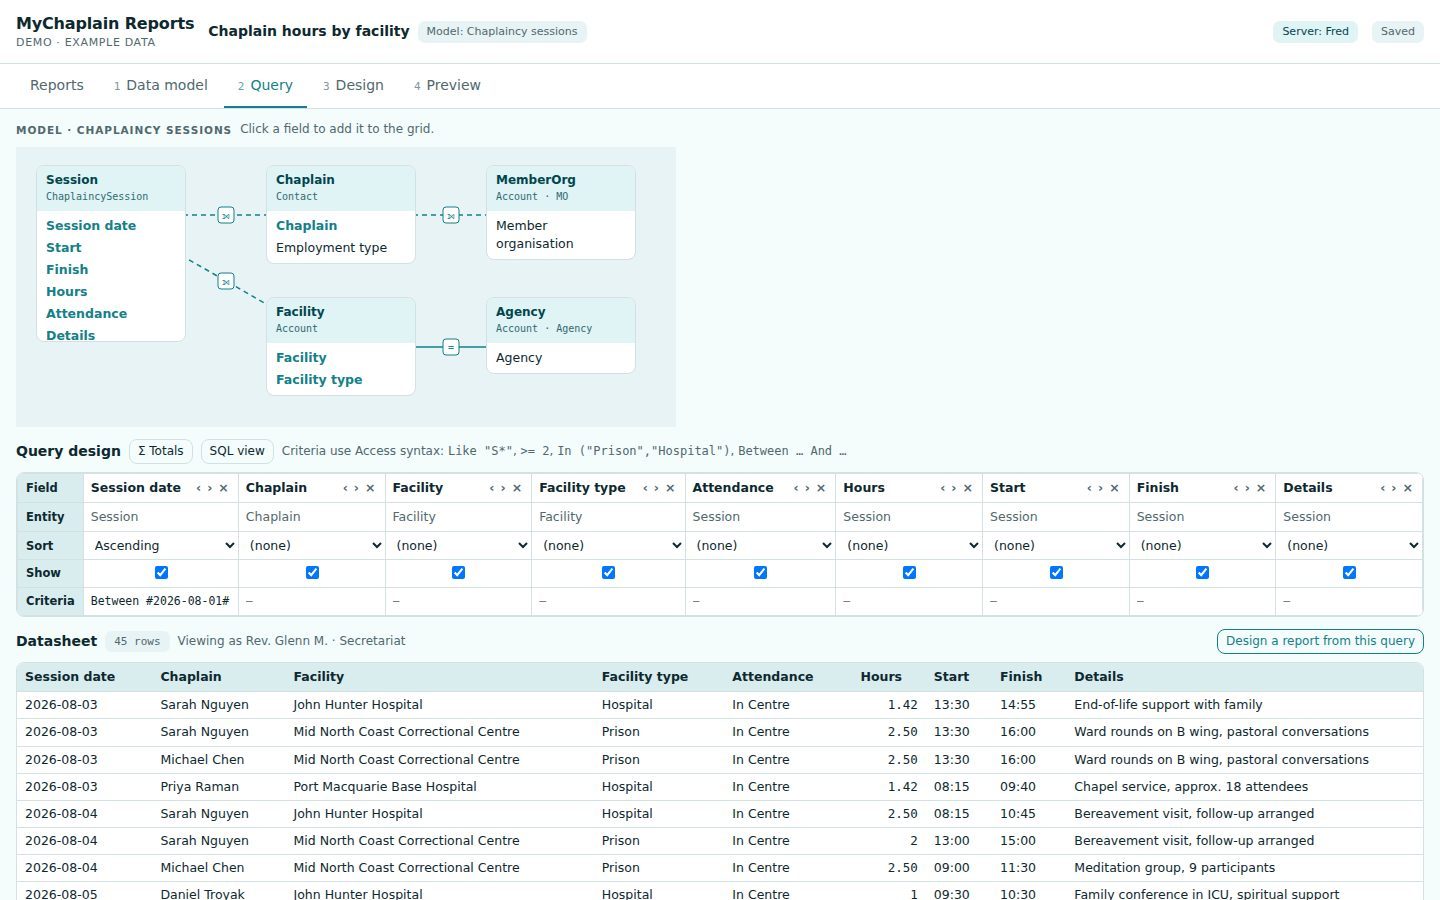The image size is (1440, 900).
Task: Open Sort dropdown for Start
Action: click(1057, 545)
